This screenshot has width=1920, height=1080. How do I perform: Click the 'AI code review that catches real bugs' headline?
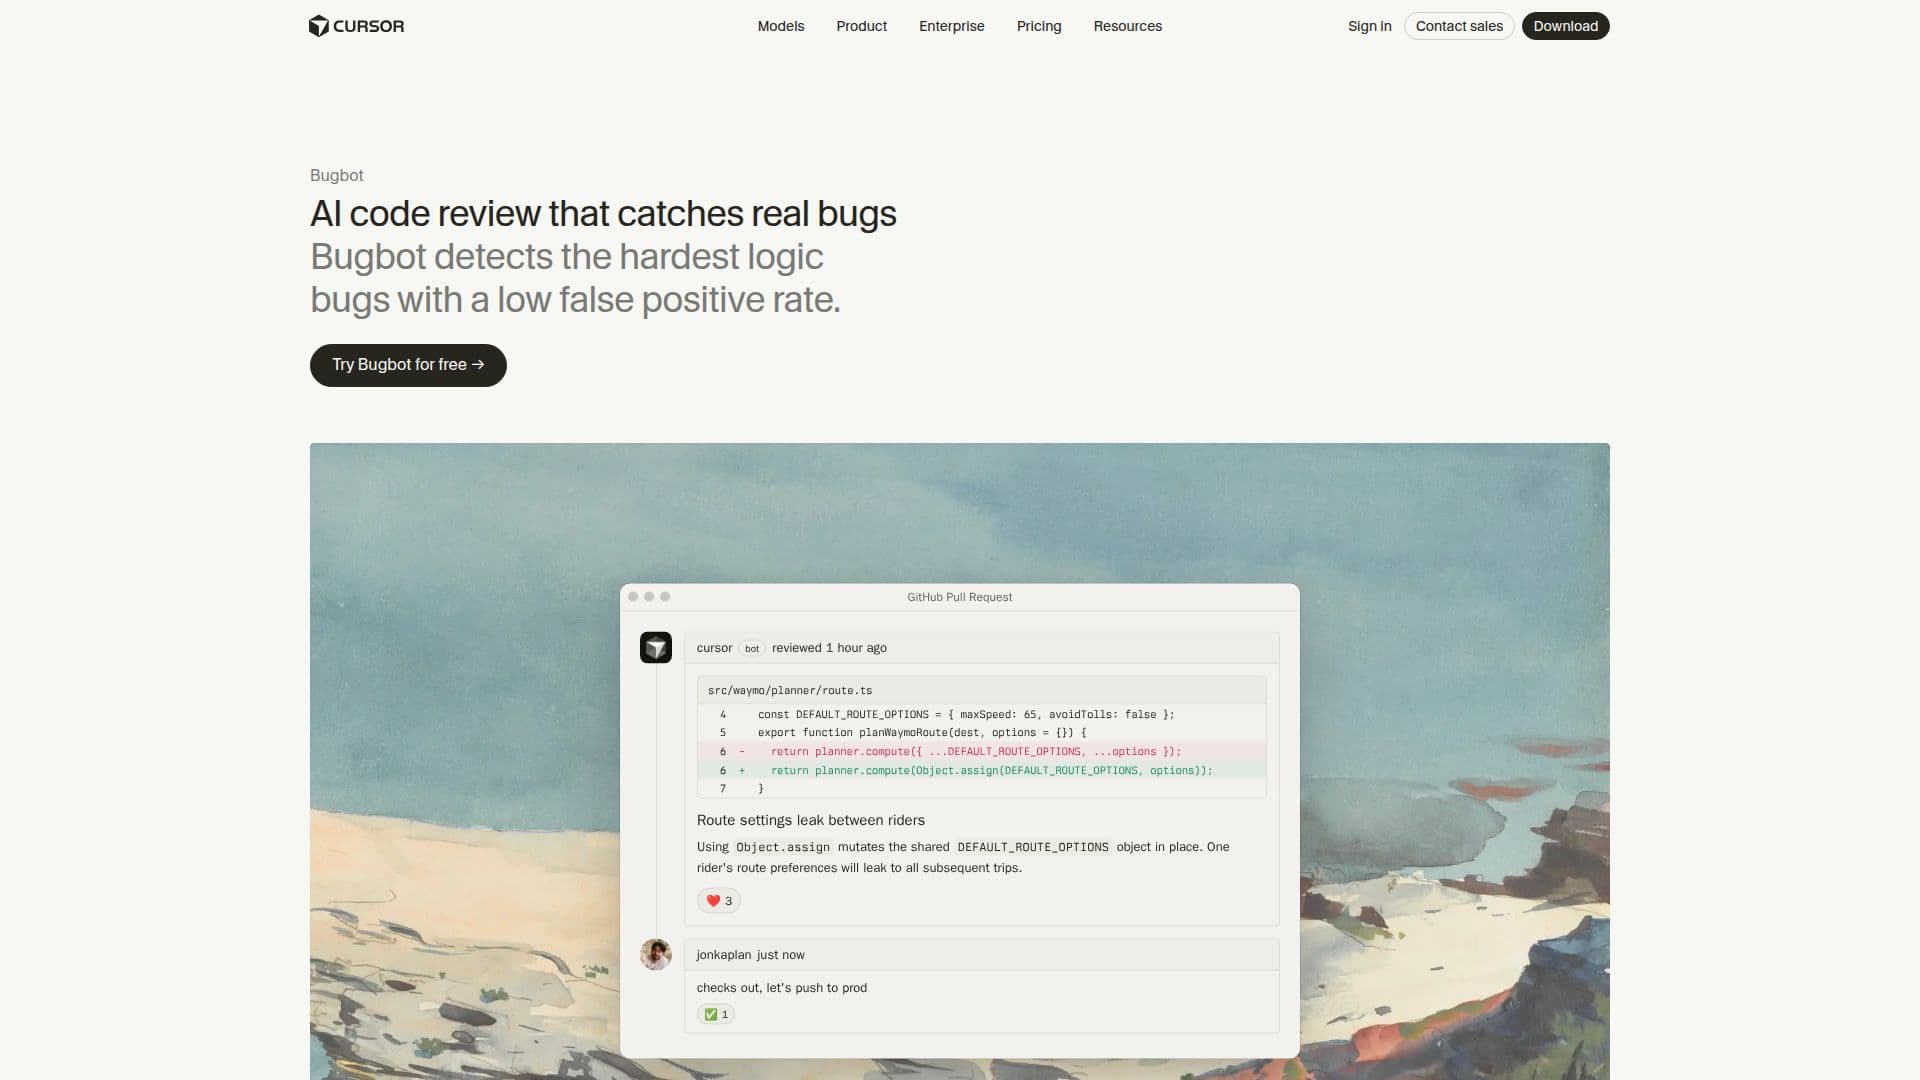pyautogui.click(x=603, y=214)
